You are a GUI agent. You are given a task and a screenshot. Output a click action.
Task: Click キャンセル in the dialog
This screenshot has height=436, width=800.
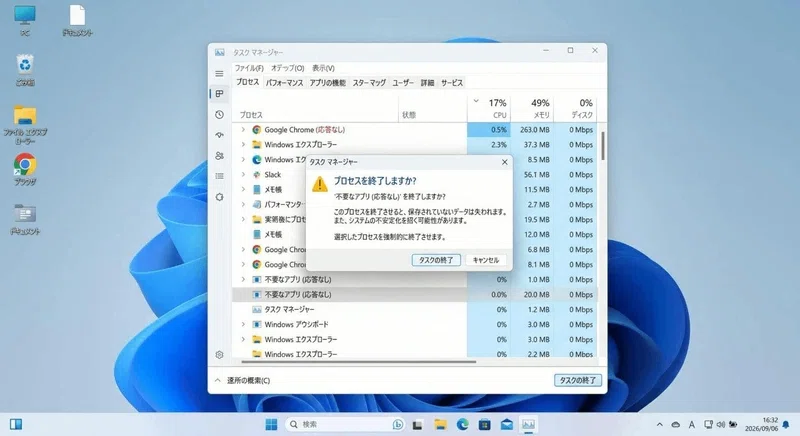tap(486, 260)
